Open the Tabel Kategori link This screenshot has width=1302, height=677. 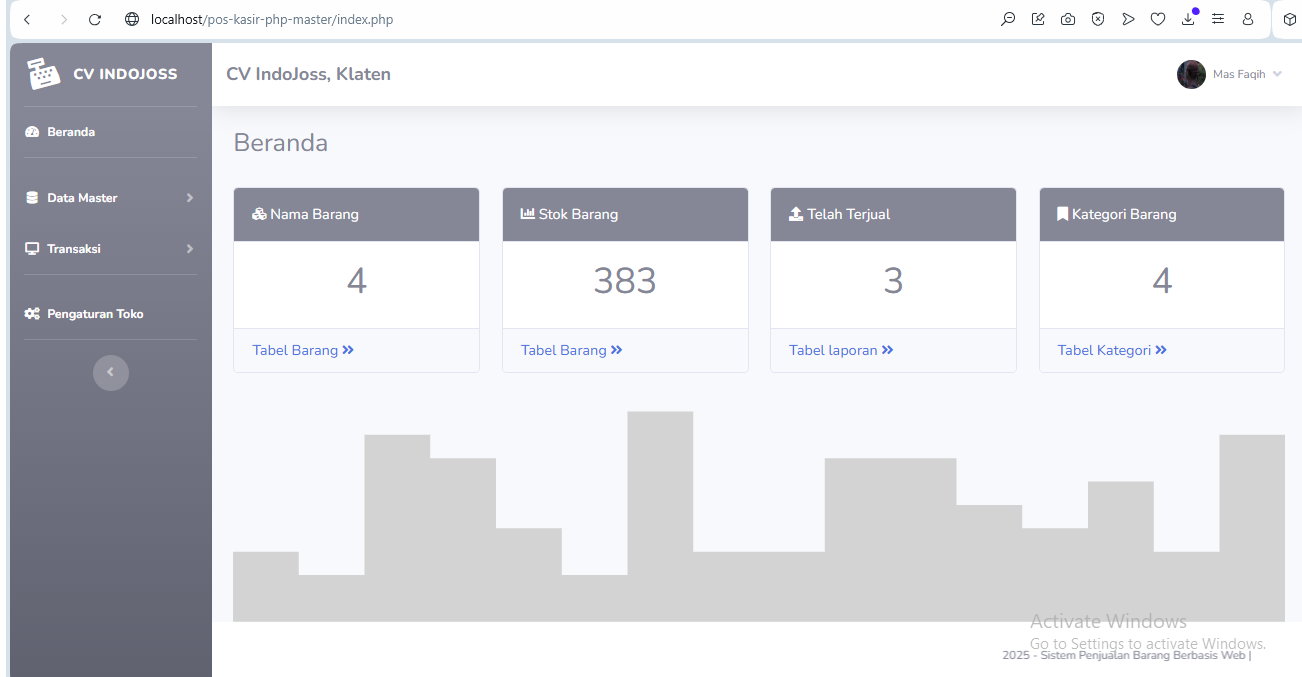point(1112,350)
